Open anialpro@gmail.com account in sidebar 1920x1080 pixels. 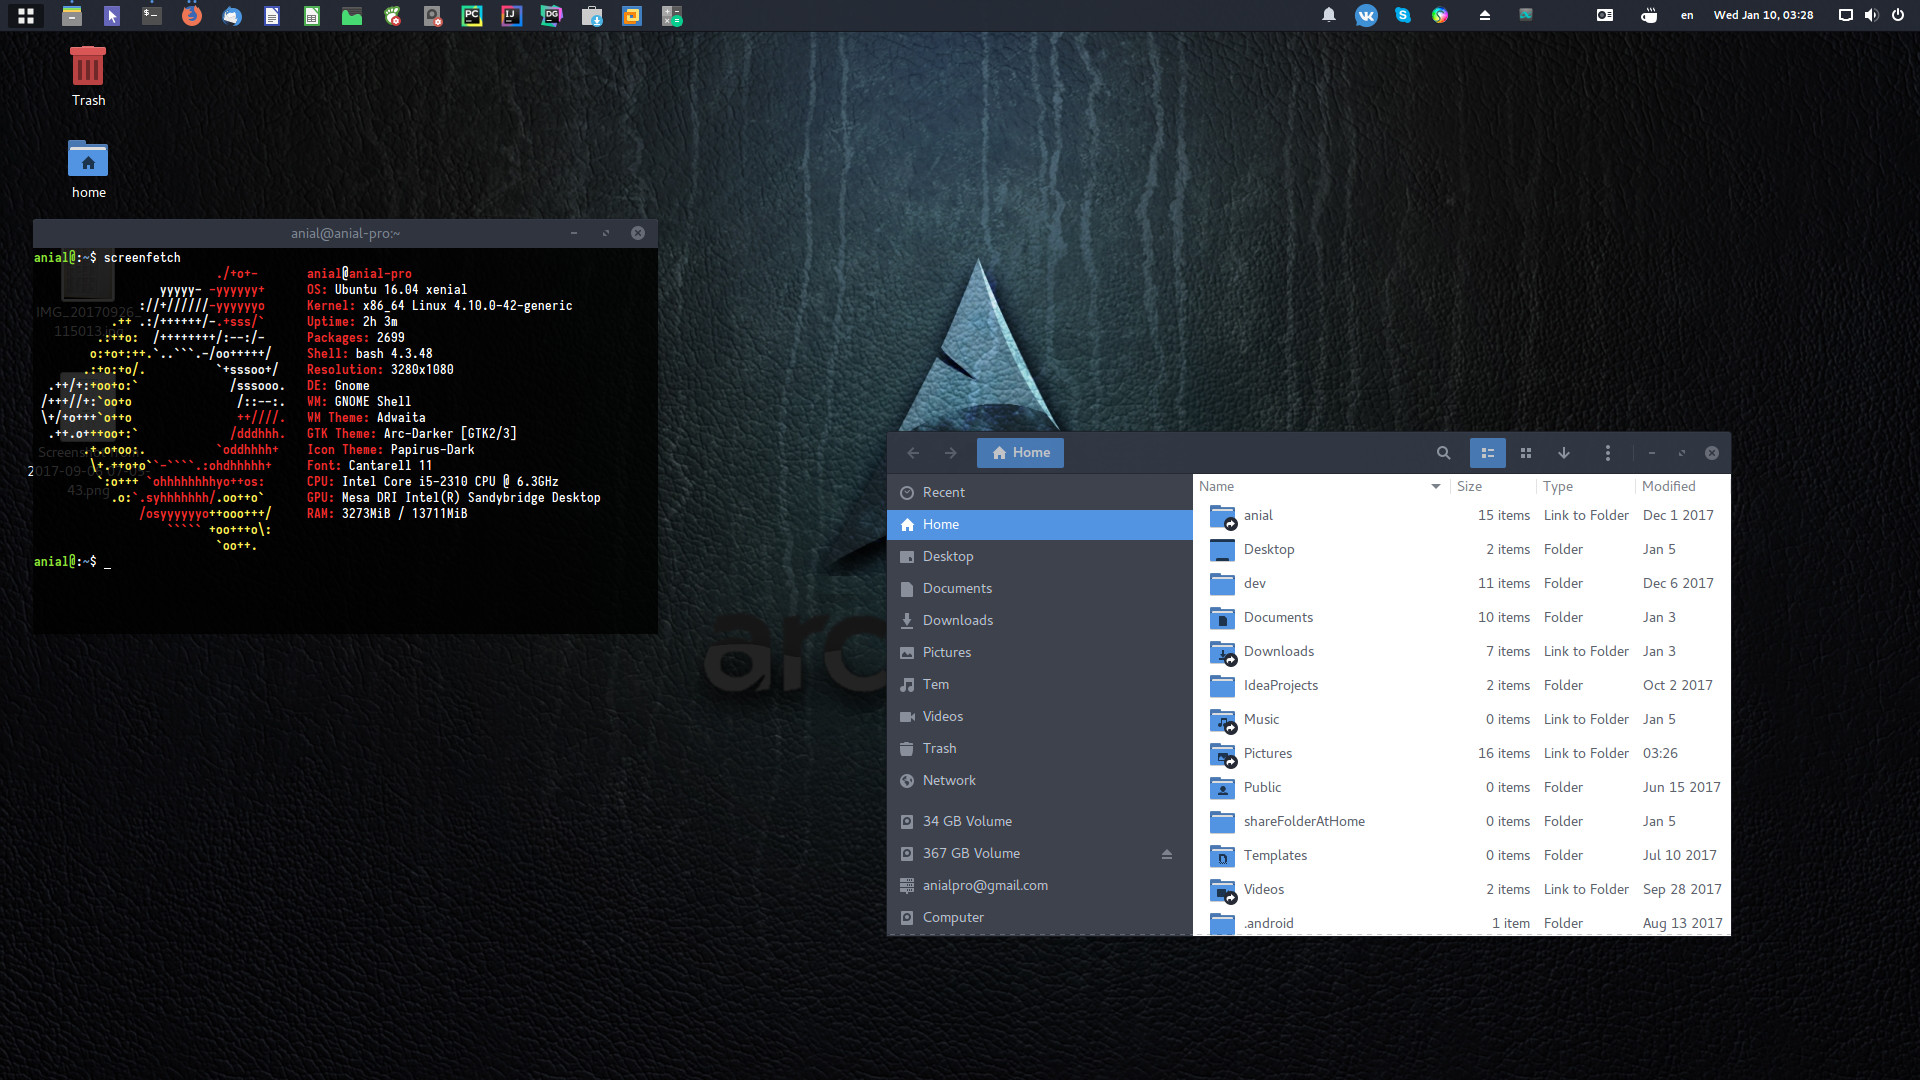click(1040, 886)
